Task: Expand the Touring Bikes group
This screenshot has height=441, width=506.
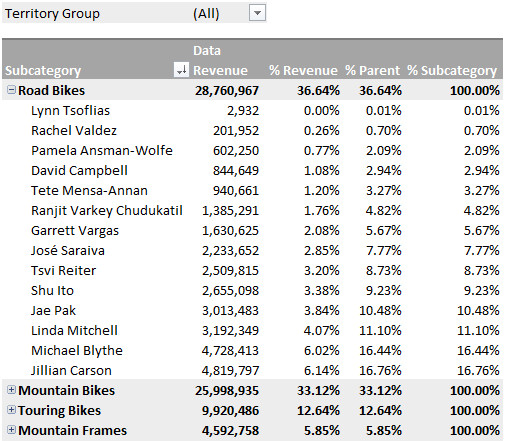Action: tap(11, 410)
